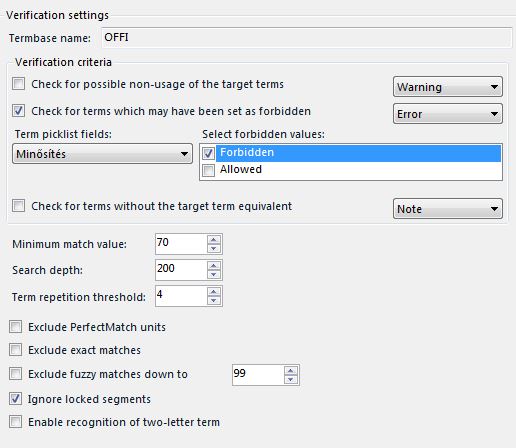Open the Note severity dropdown
516x448 pixels.
(448, 209)
